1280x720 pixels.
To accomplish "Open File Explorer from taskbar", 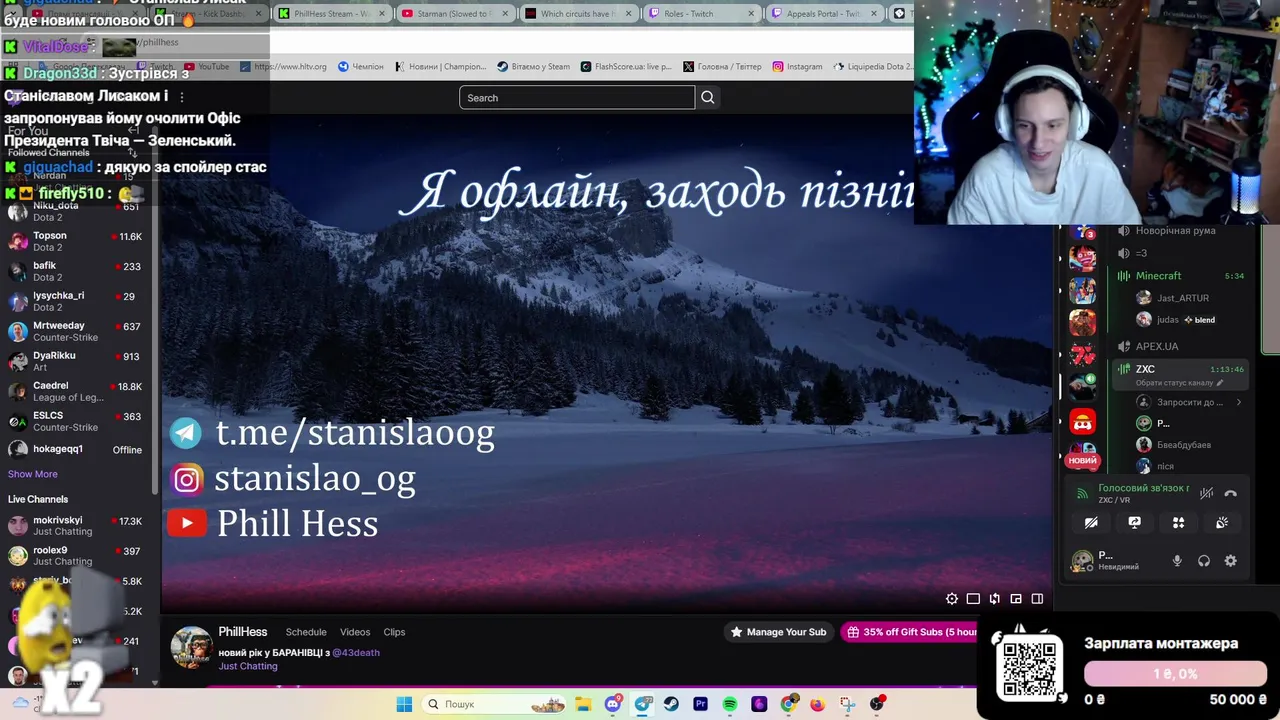I will [583, 704].
